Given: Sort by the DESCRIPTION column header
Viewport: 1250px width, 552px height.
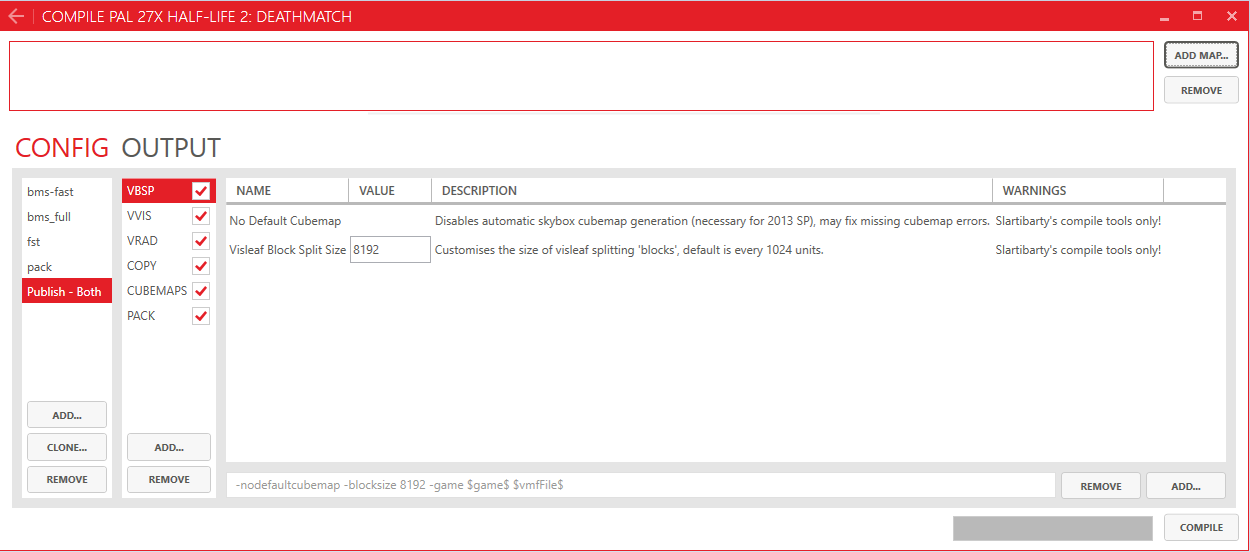Looking at the screenshot, I should pyautogui.click(x=712, y=190).
